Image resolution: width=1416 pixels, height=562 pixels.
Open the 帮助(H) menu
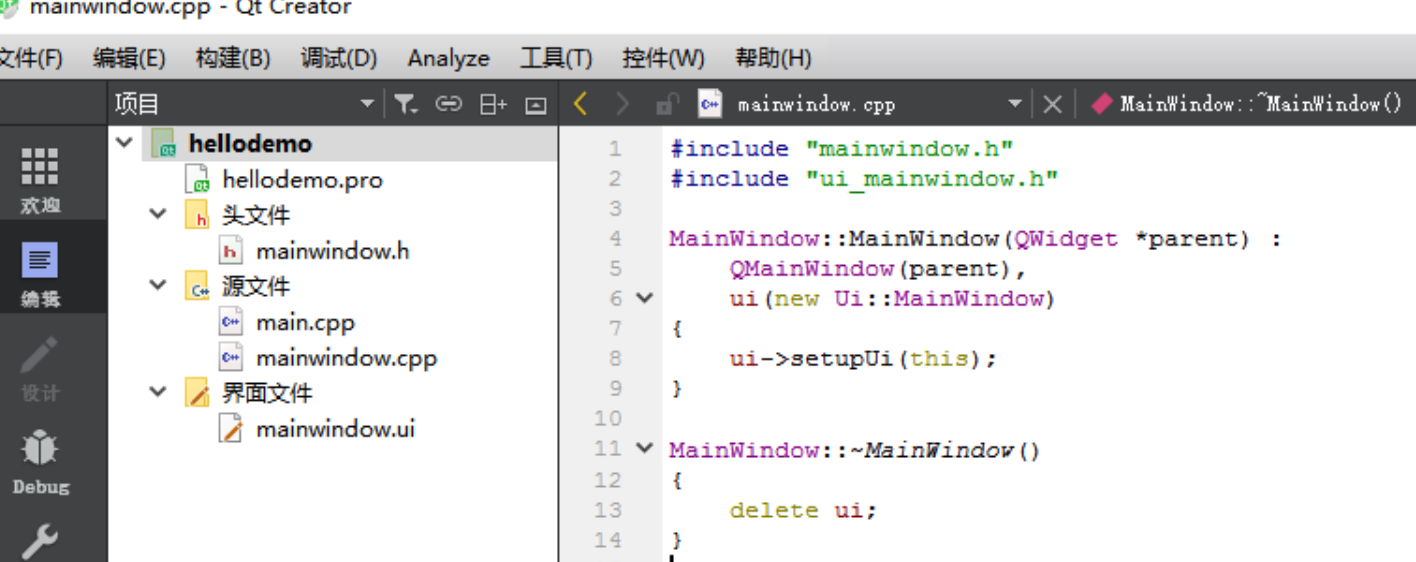[773, 58]
